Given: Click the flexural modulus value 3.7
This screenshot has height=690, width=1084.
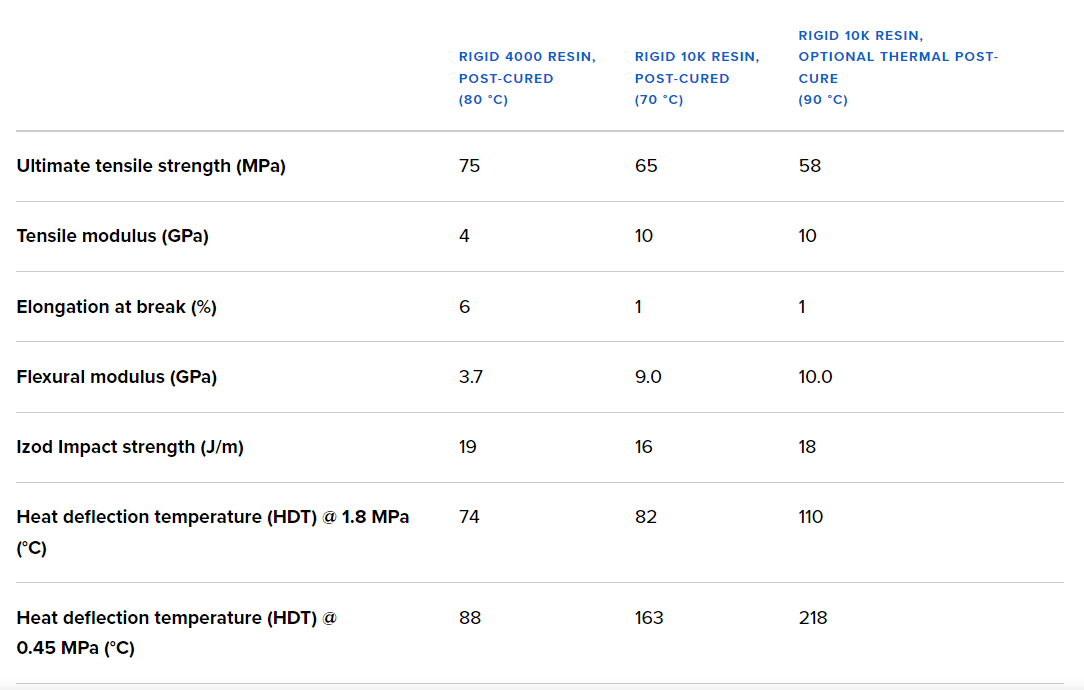Looking at the screenshot, I should pos(471,377).
